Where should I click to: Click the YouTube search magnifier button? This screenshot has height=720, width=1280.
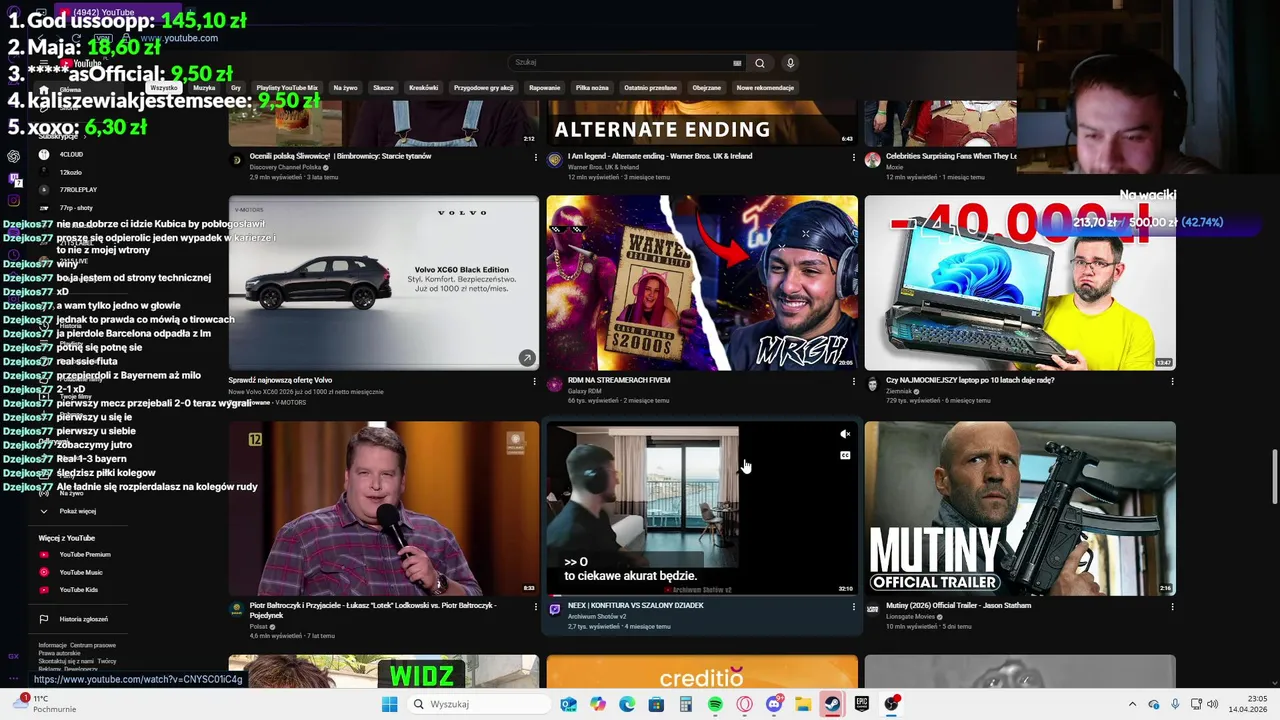(x=760, y=63)
